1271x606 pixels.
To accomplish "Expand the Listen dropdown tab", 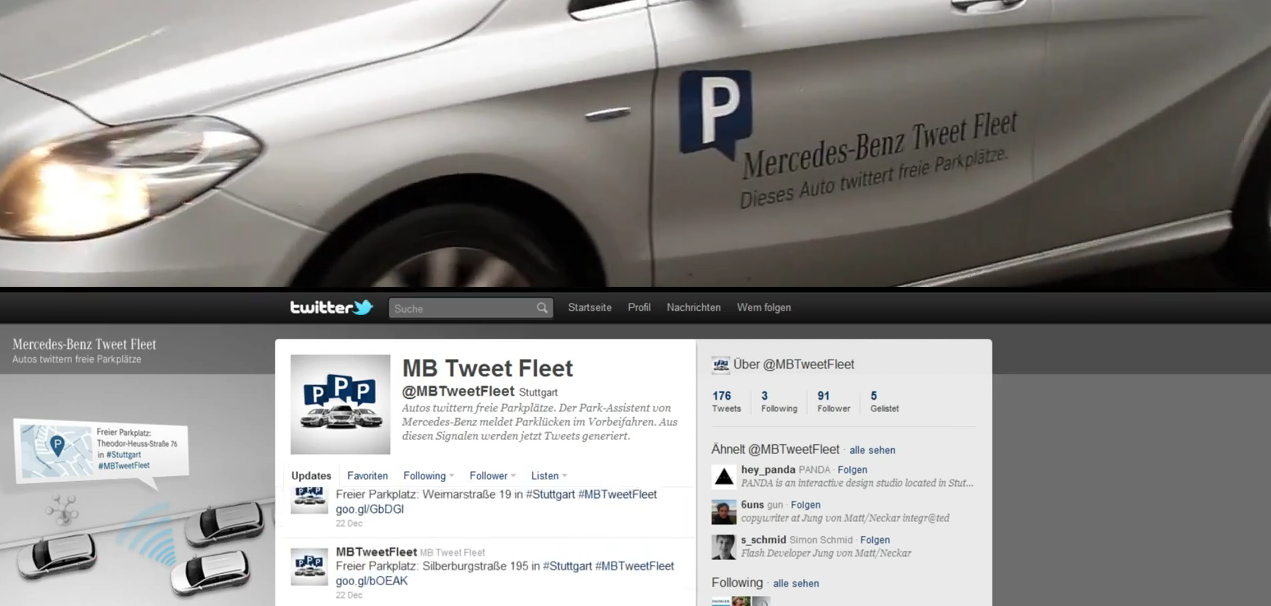I will tap(549, 476).
